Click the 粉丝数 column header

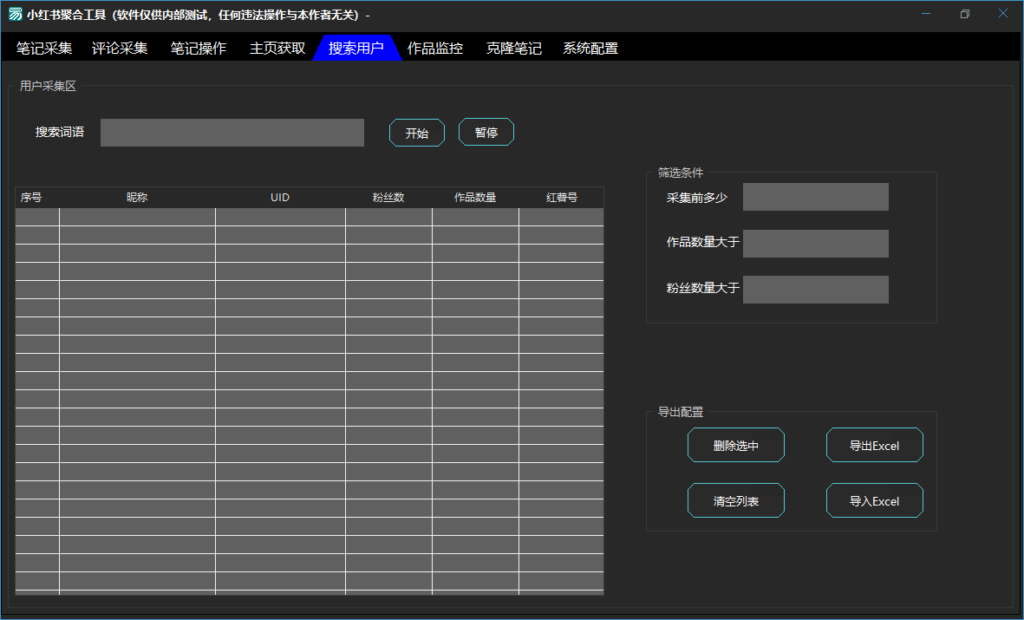(389, 197)
